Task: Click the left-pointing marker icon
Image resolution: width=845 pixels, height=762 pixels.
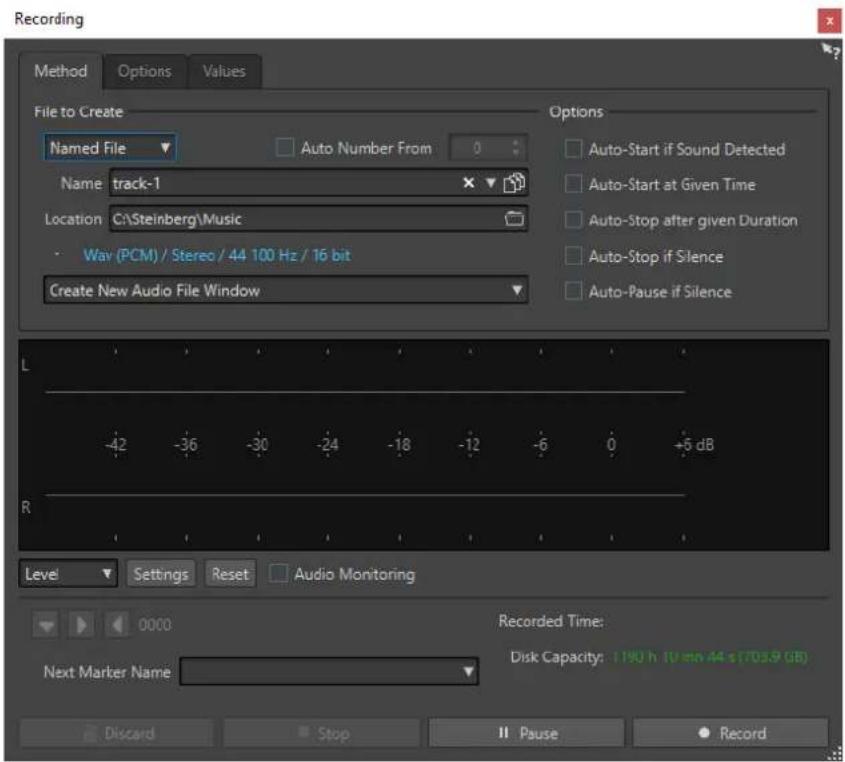Action: (x=117, y=625)
